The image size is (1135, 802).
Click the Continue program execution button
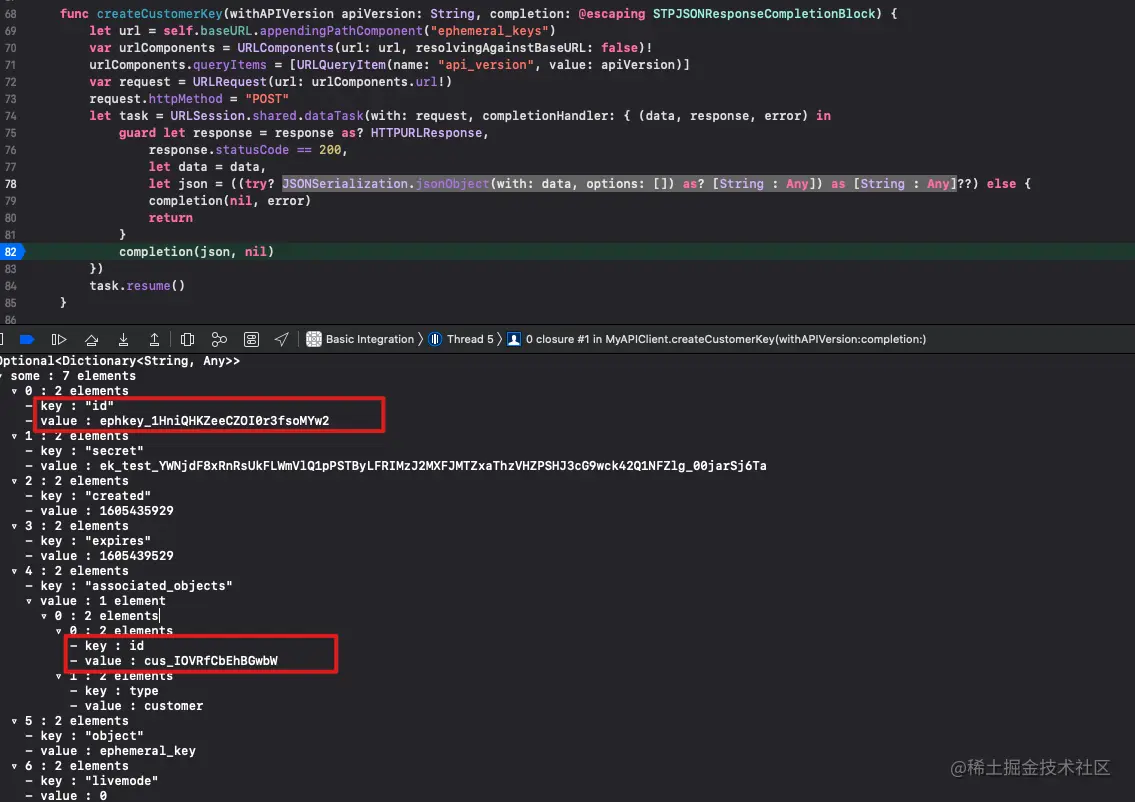point(59,339)
